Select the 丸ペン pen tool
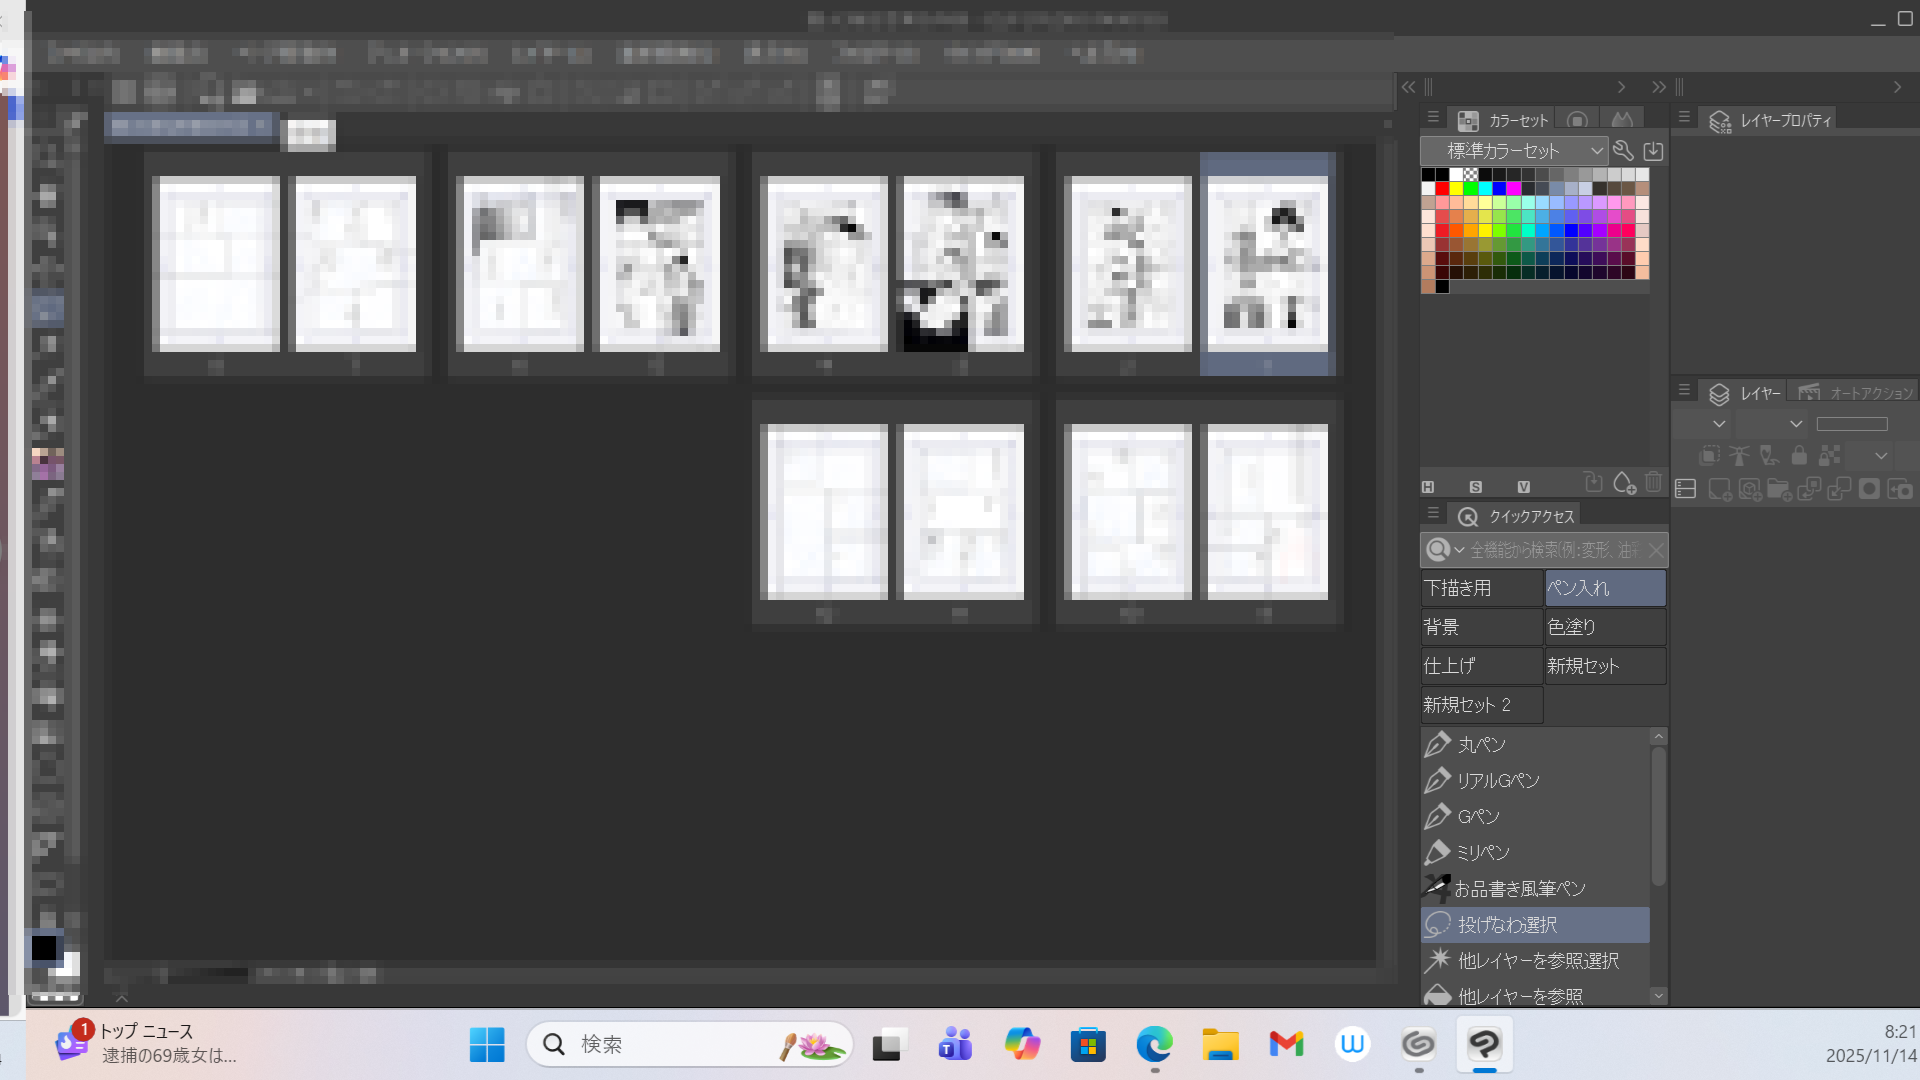This screenshot has width=1920, height=1080. click(x=1481, y=745)
